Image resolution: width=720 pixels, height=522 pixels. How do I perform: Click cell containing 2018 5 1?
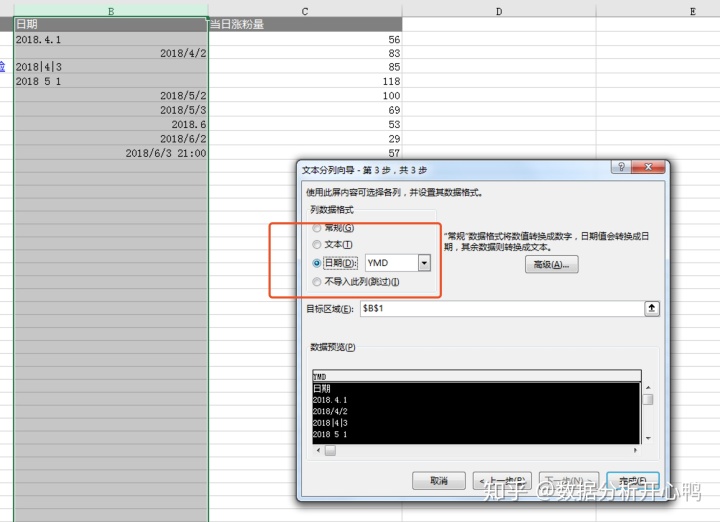click(111, 81)
